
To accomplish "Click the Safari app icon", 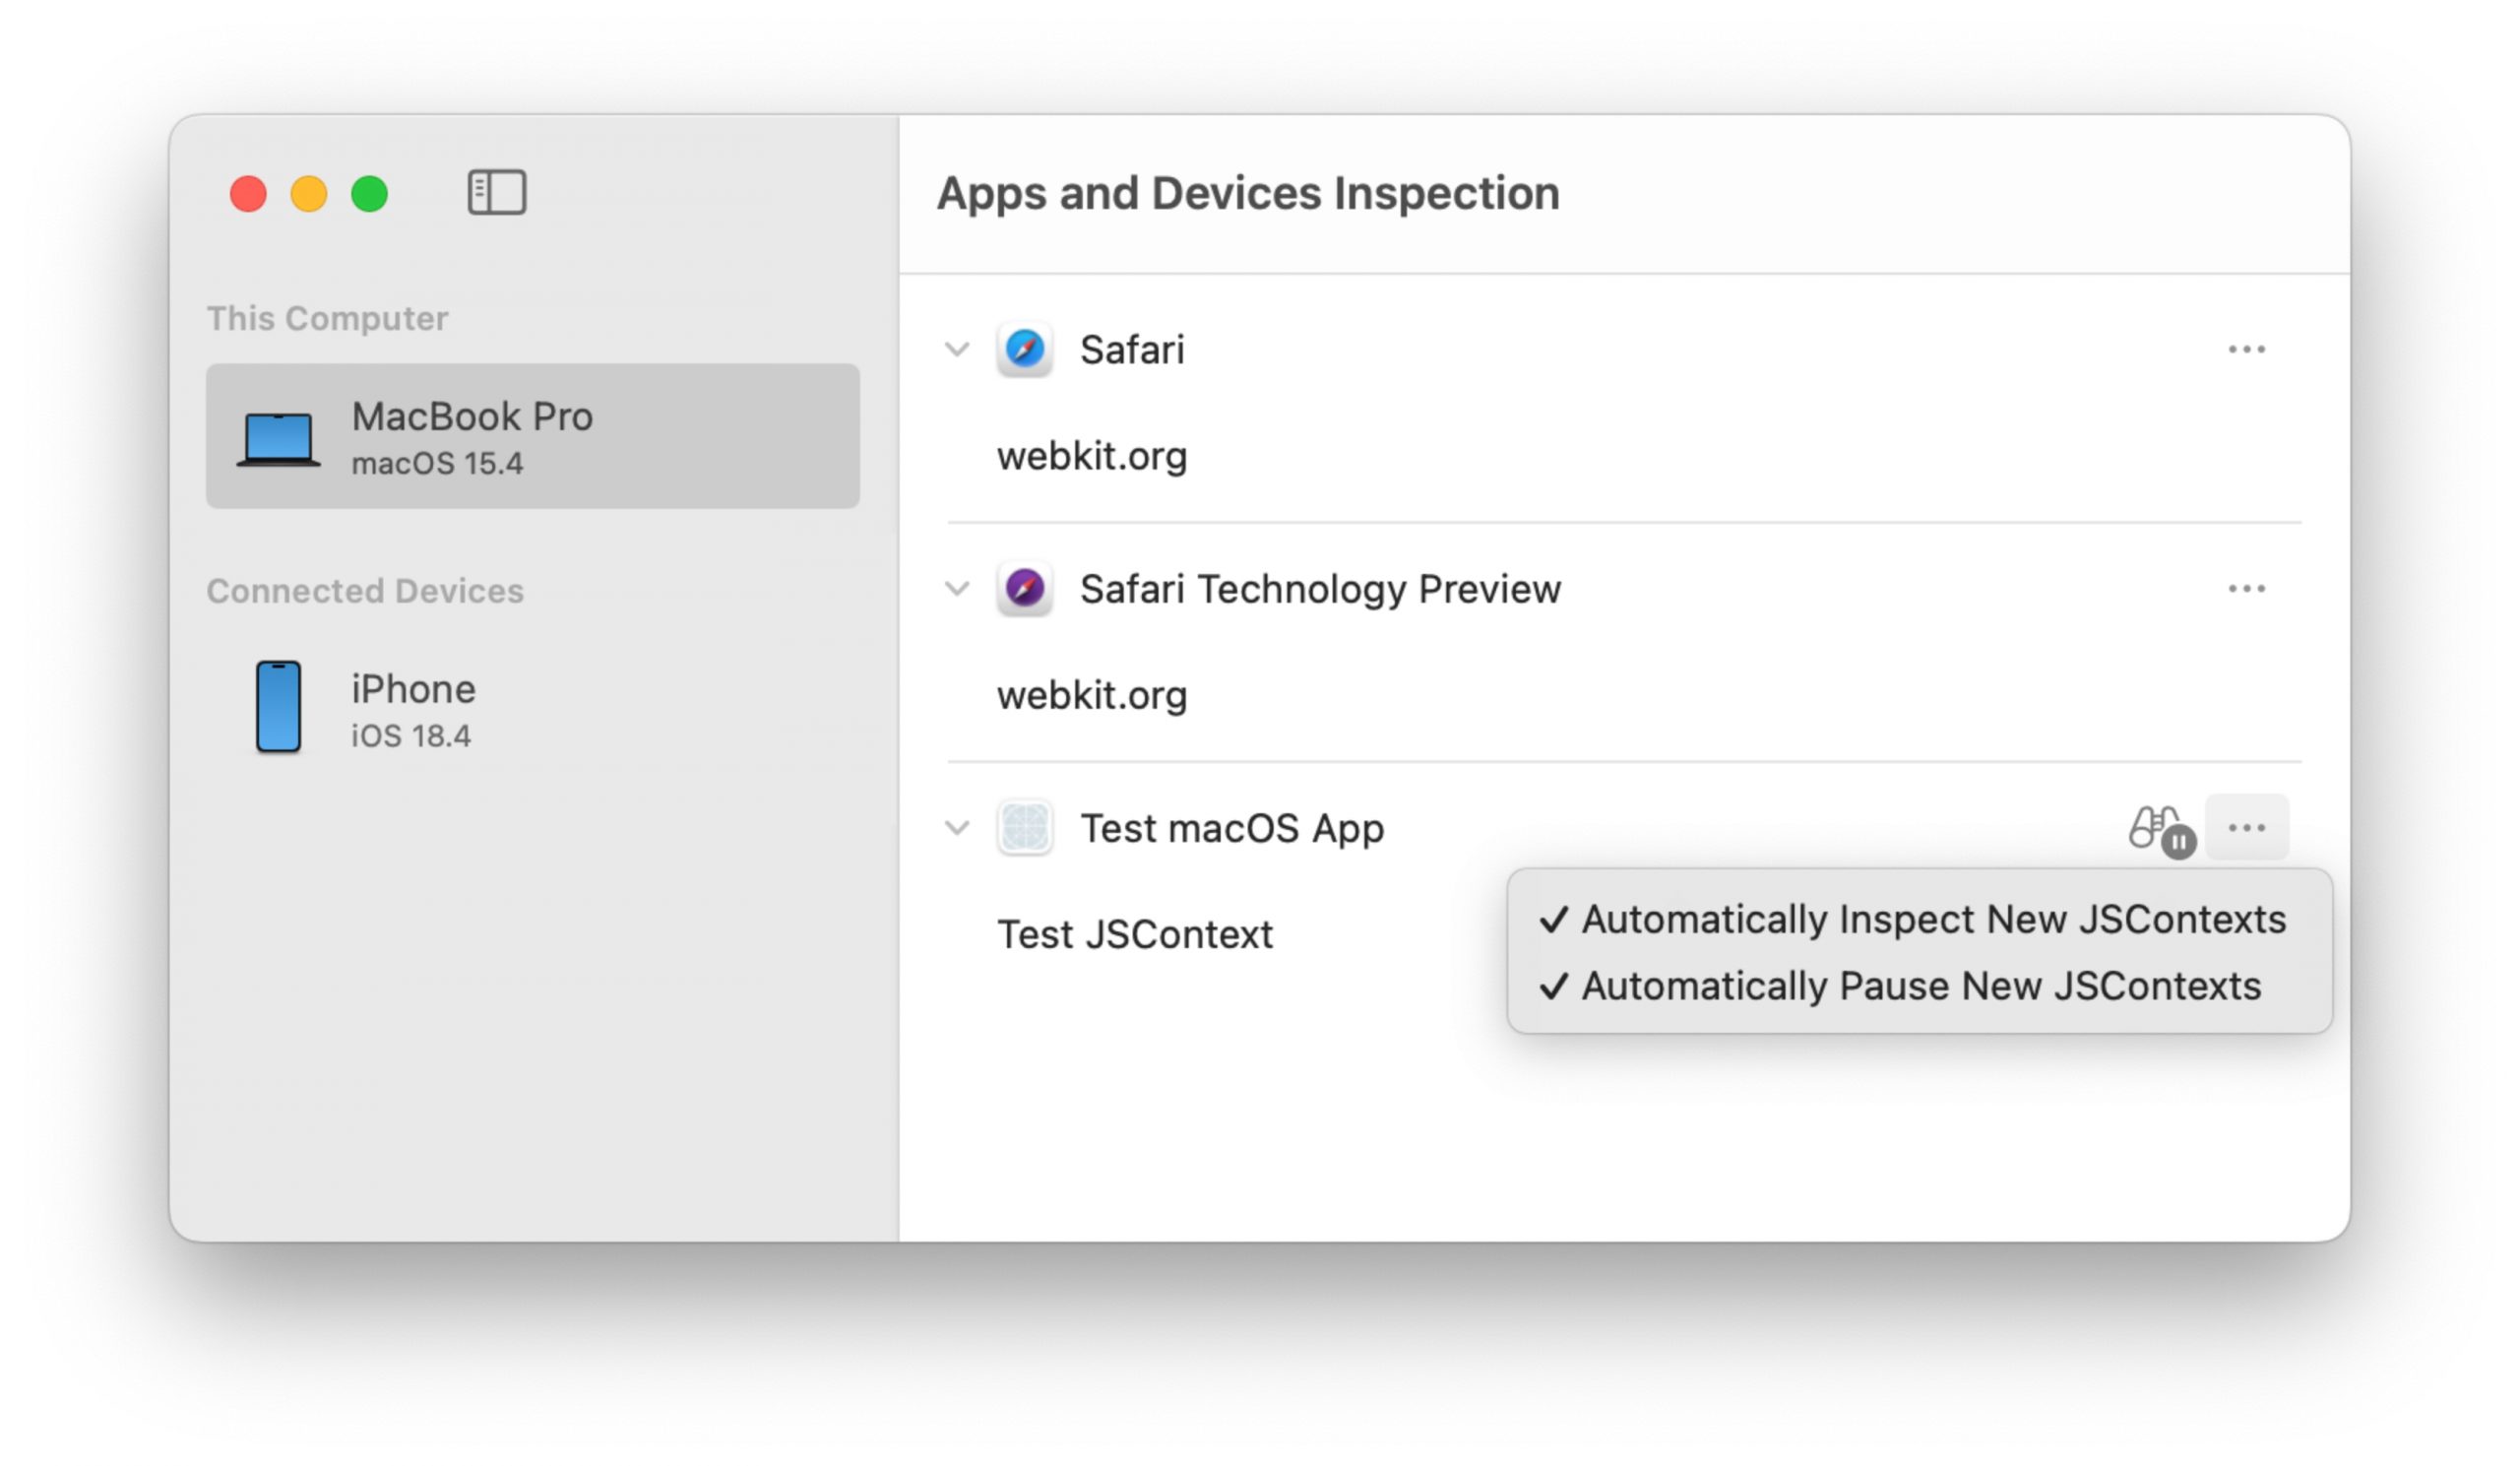I will [1024, 350].
